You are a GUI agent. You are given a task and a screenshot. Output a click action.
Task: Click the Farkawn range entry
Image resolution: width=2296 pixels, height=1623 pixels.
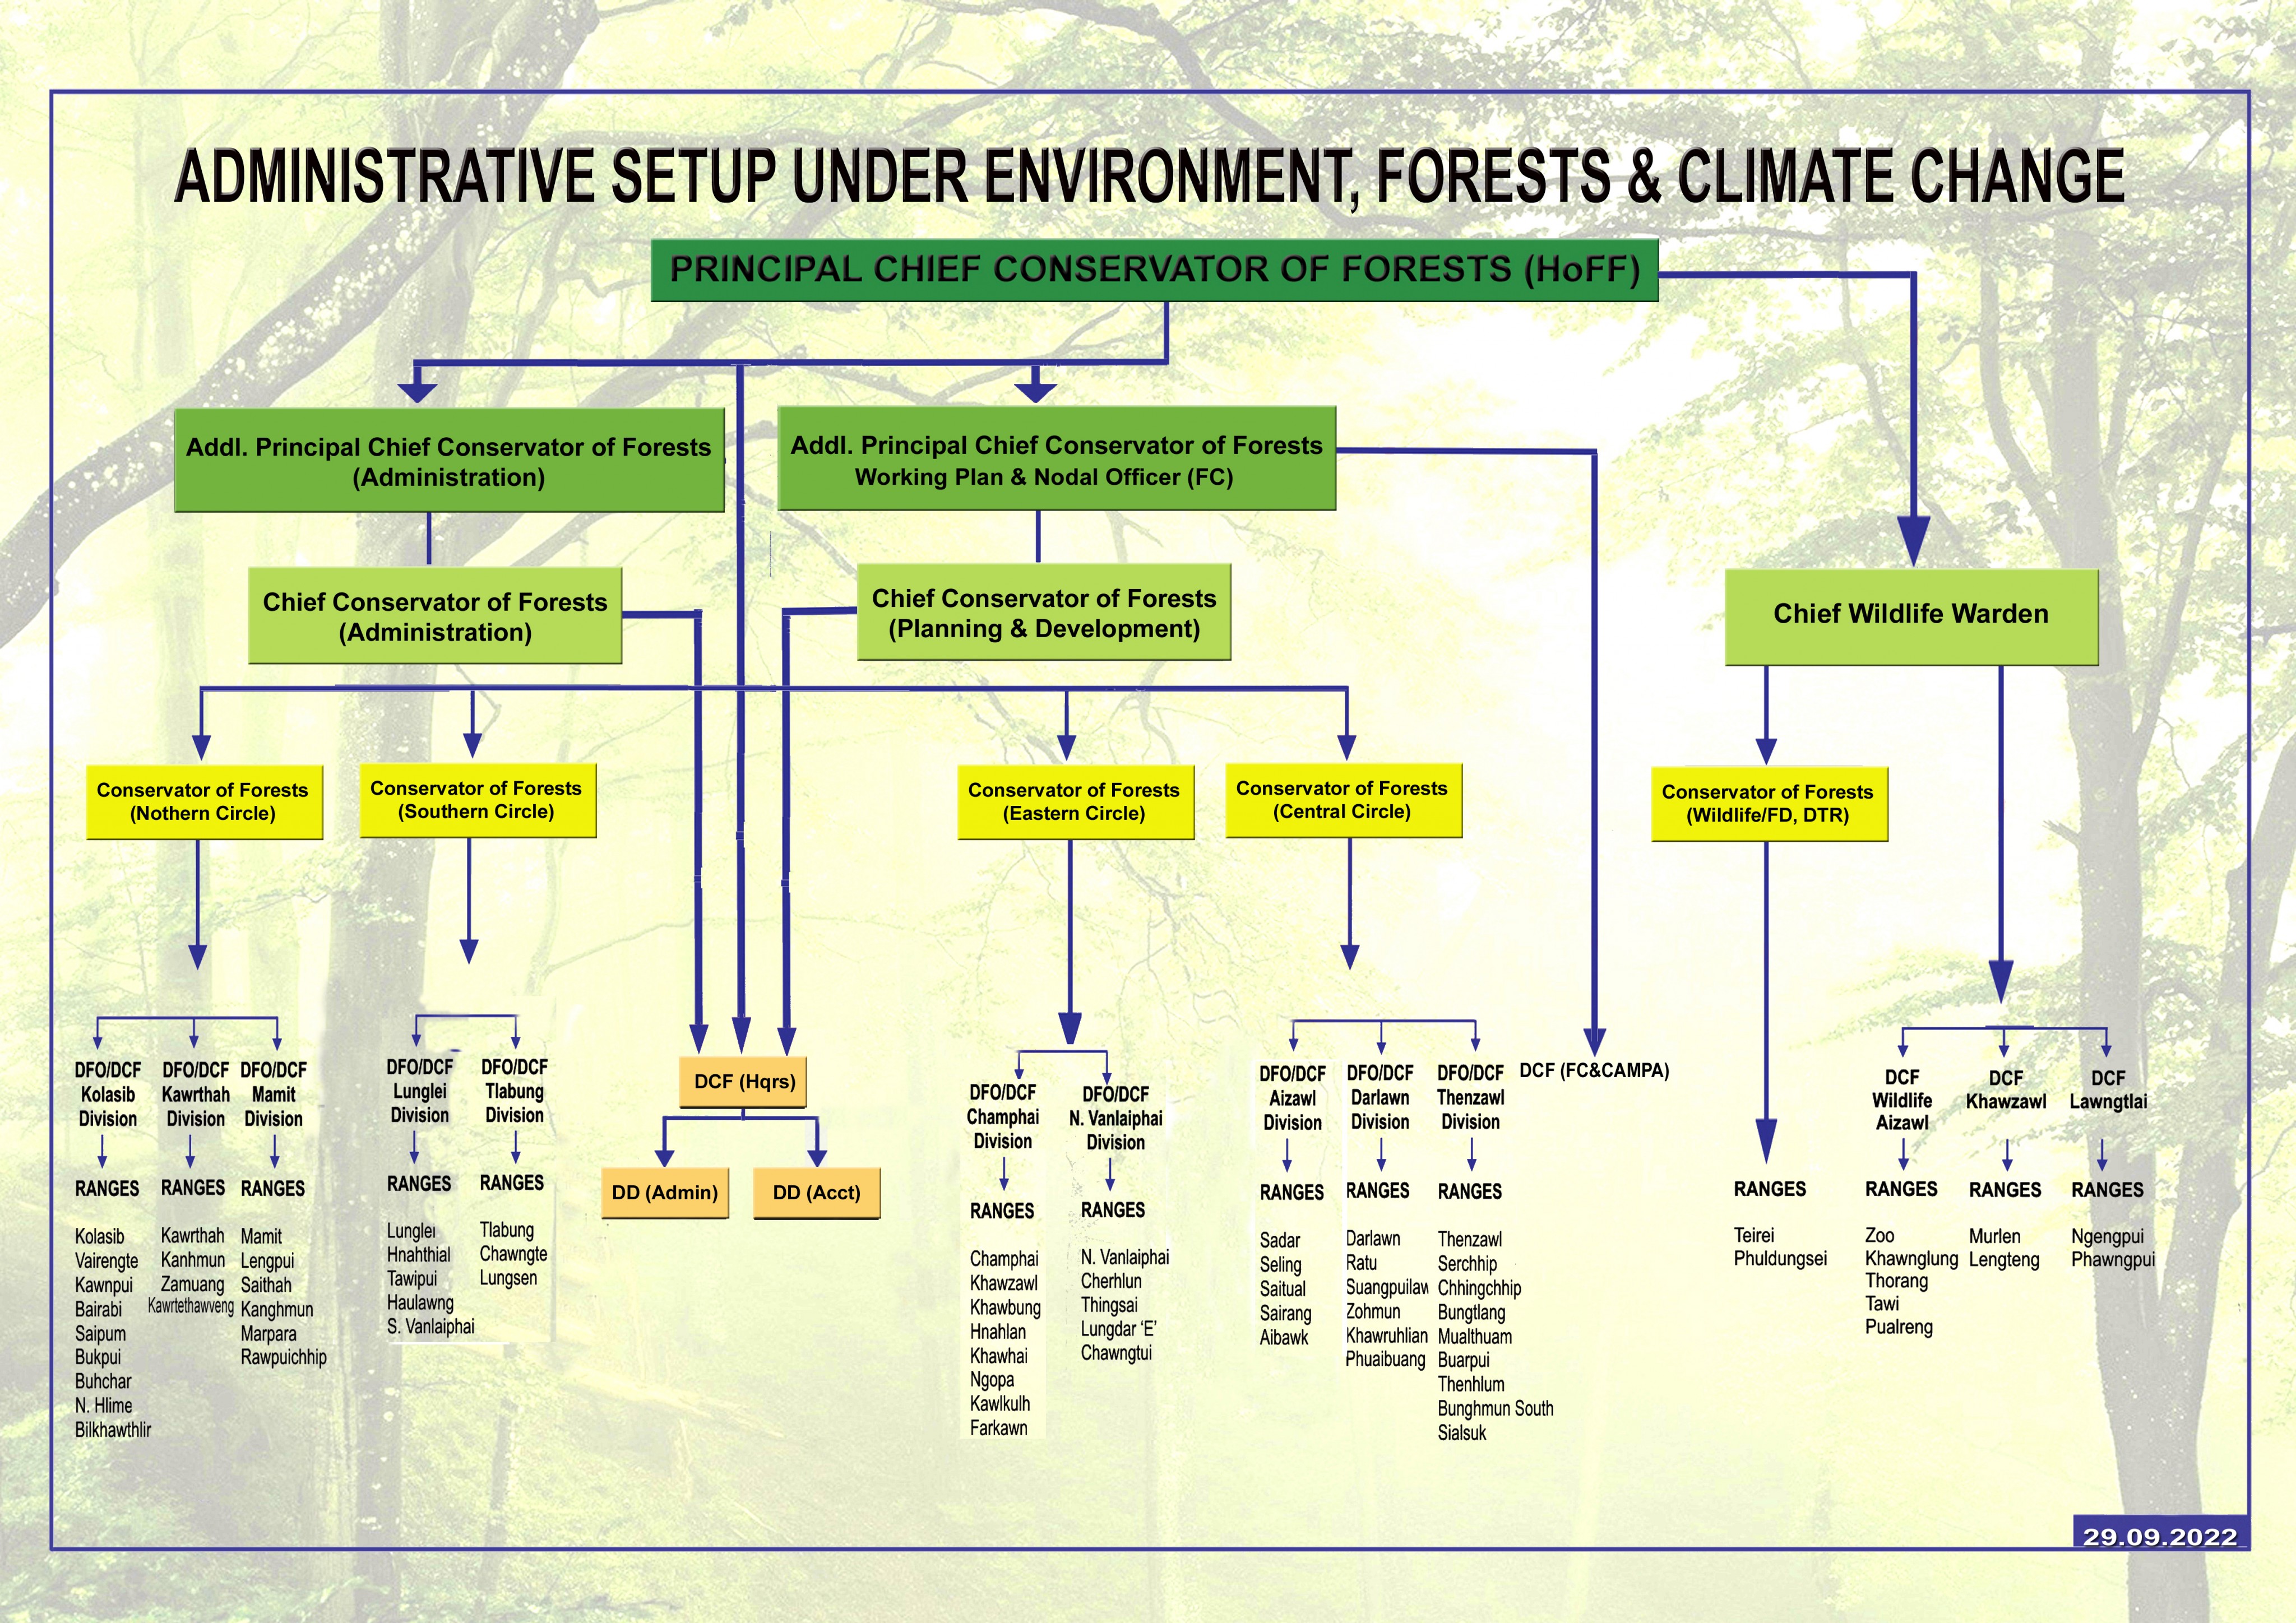tap(999, 1428)
